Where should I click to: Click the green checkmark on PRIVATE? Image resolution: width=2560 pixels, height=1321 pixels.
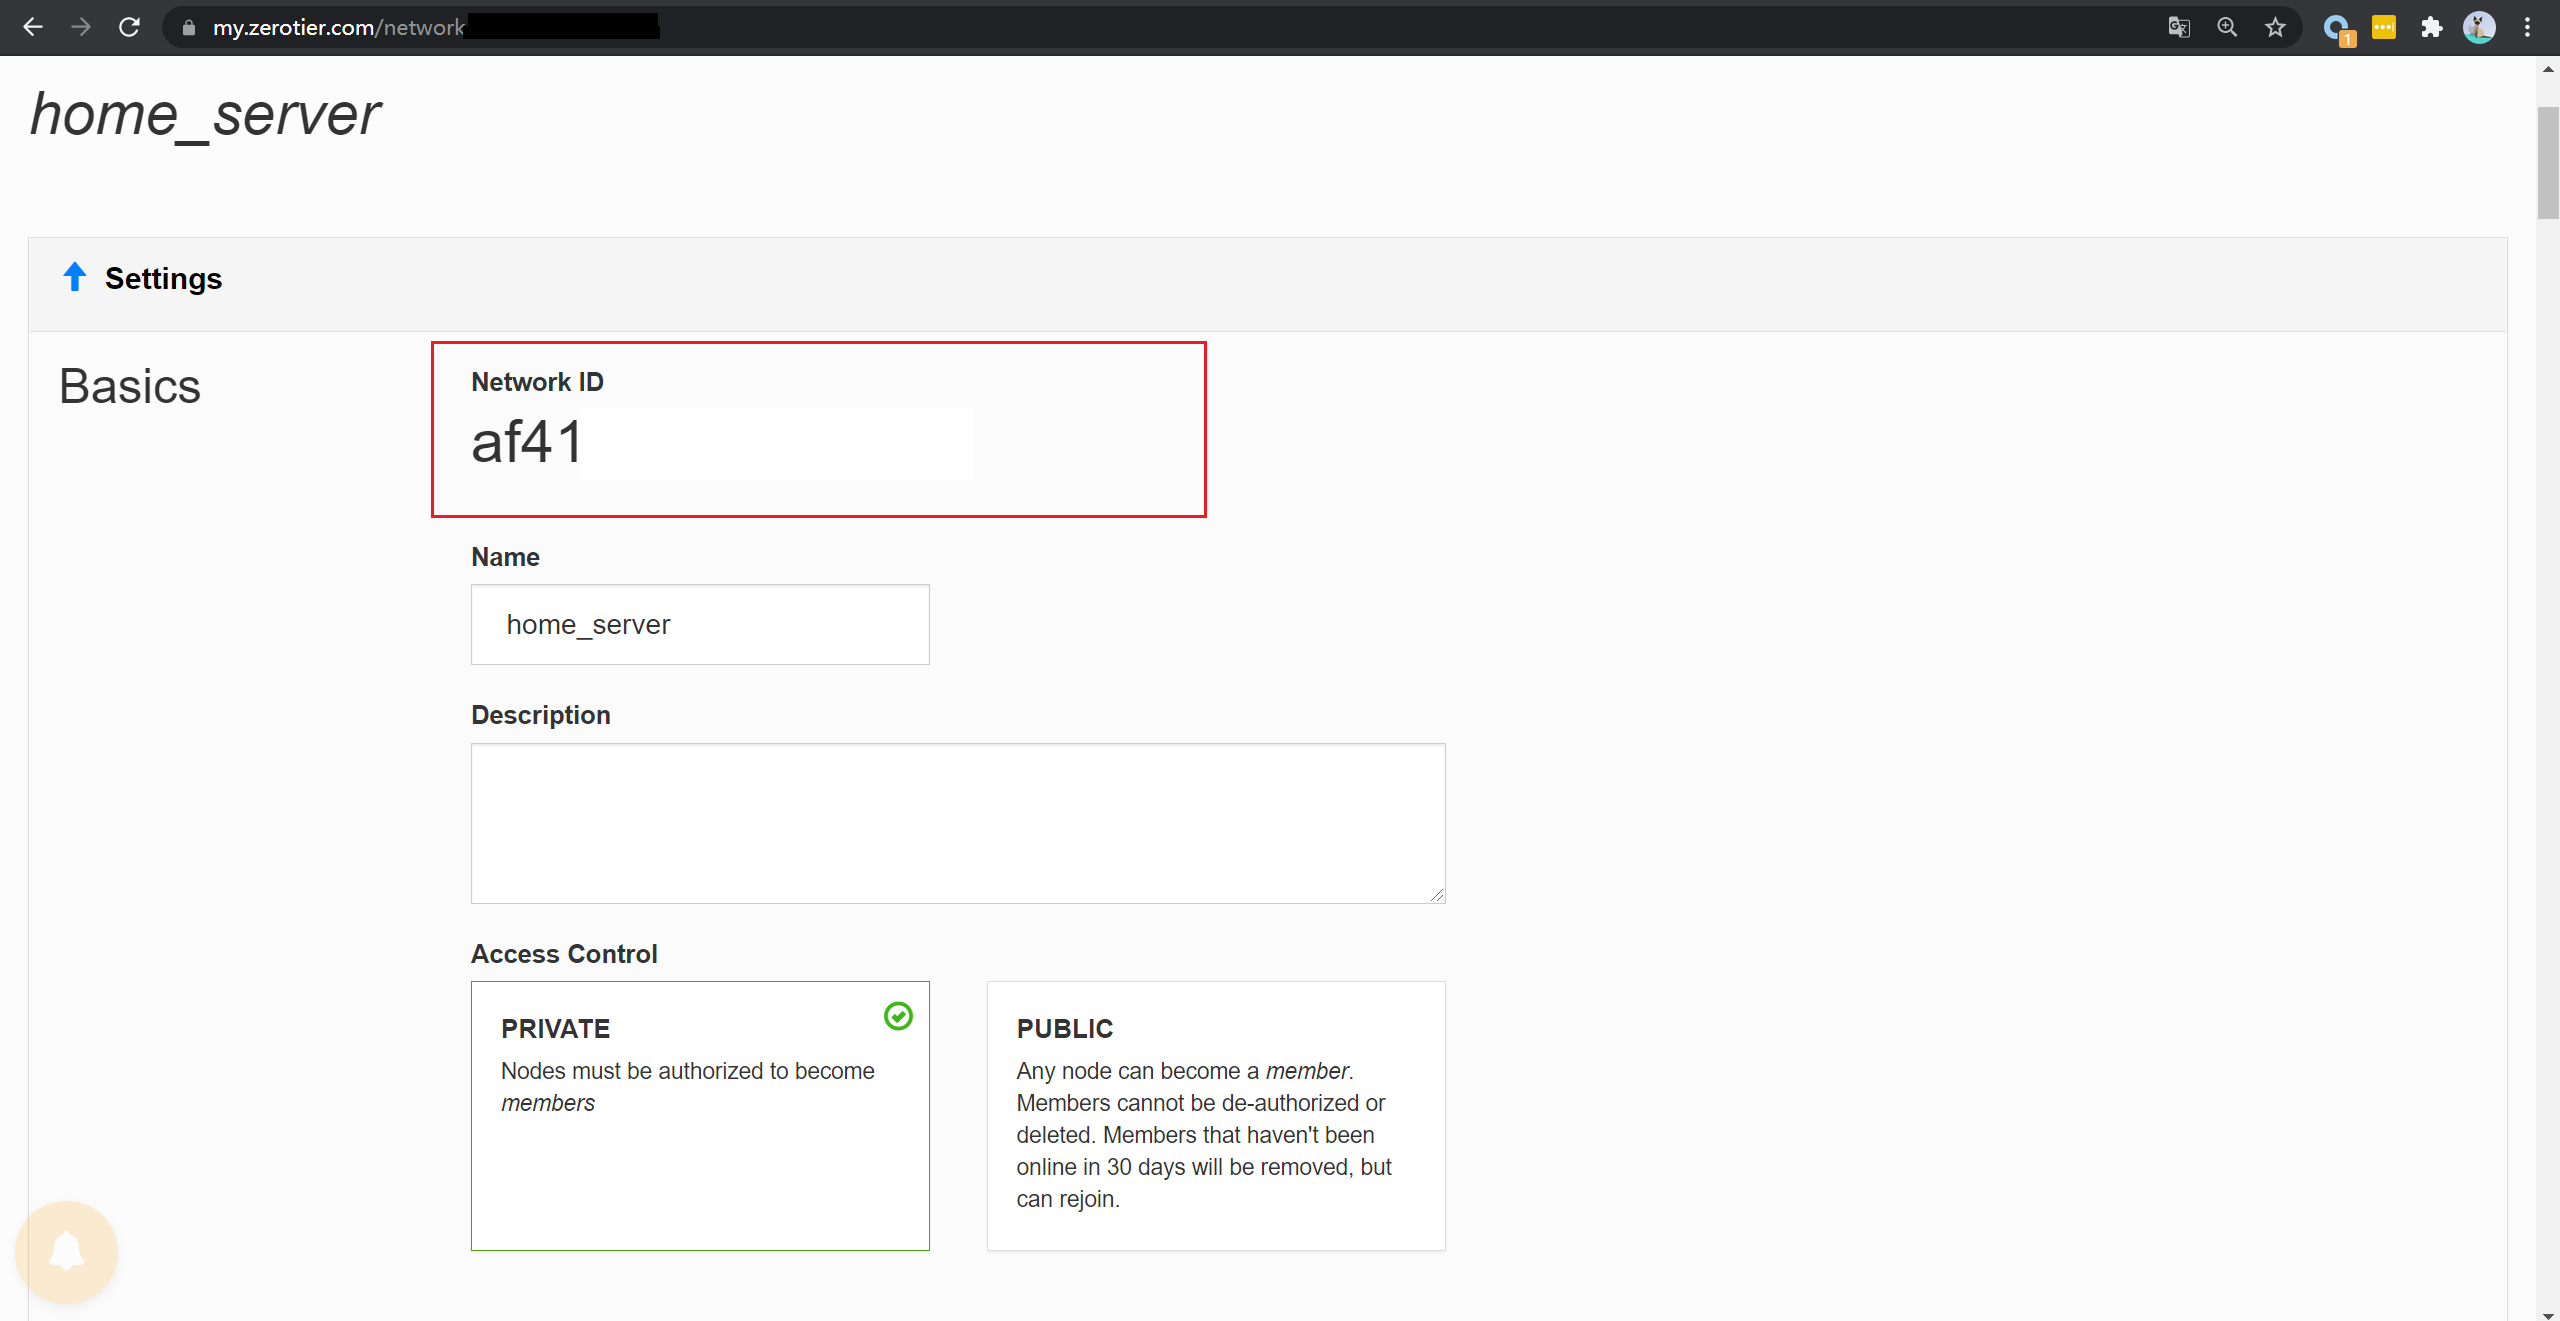[x=898, y=1017]
